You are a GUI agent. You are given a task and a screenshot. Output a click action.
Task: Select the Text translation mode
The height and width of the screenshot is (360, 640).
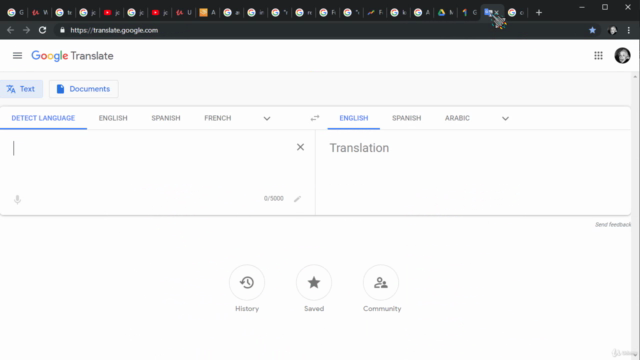coord(21,89)
